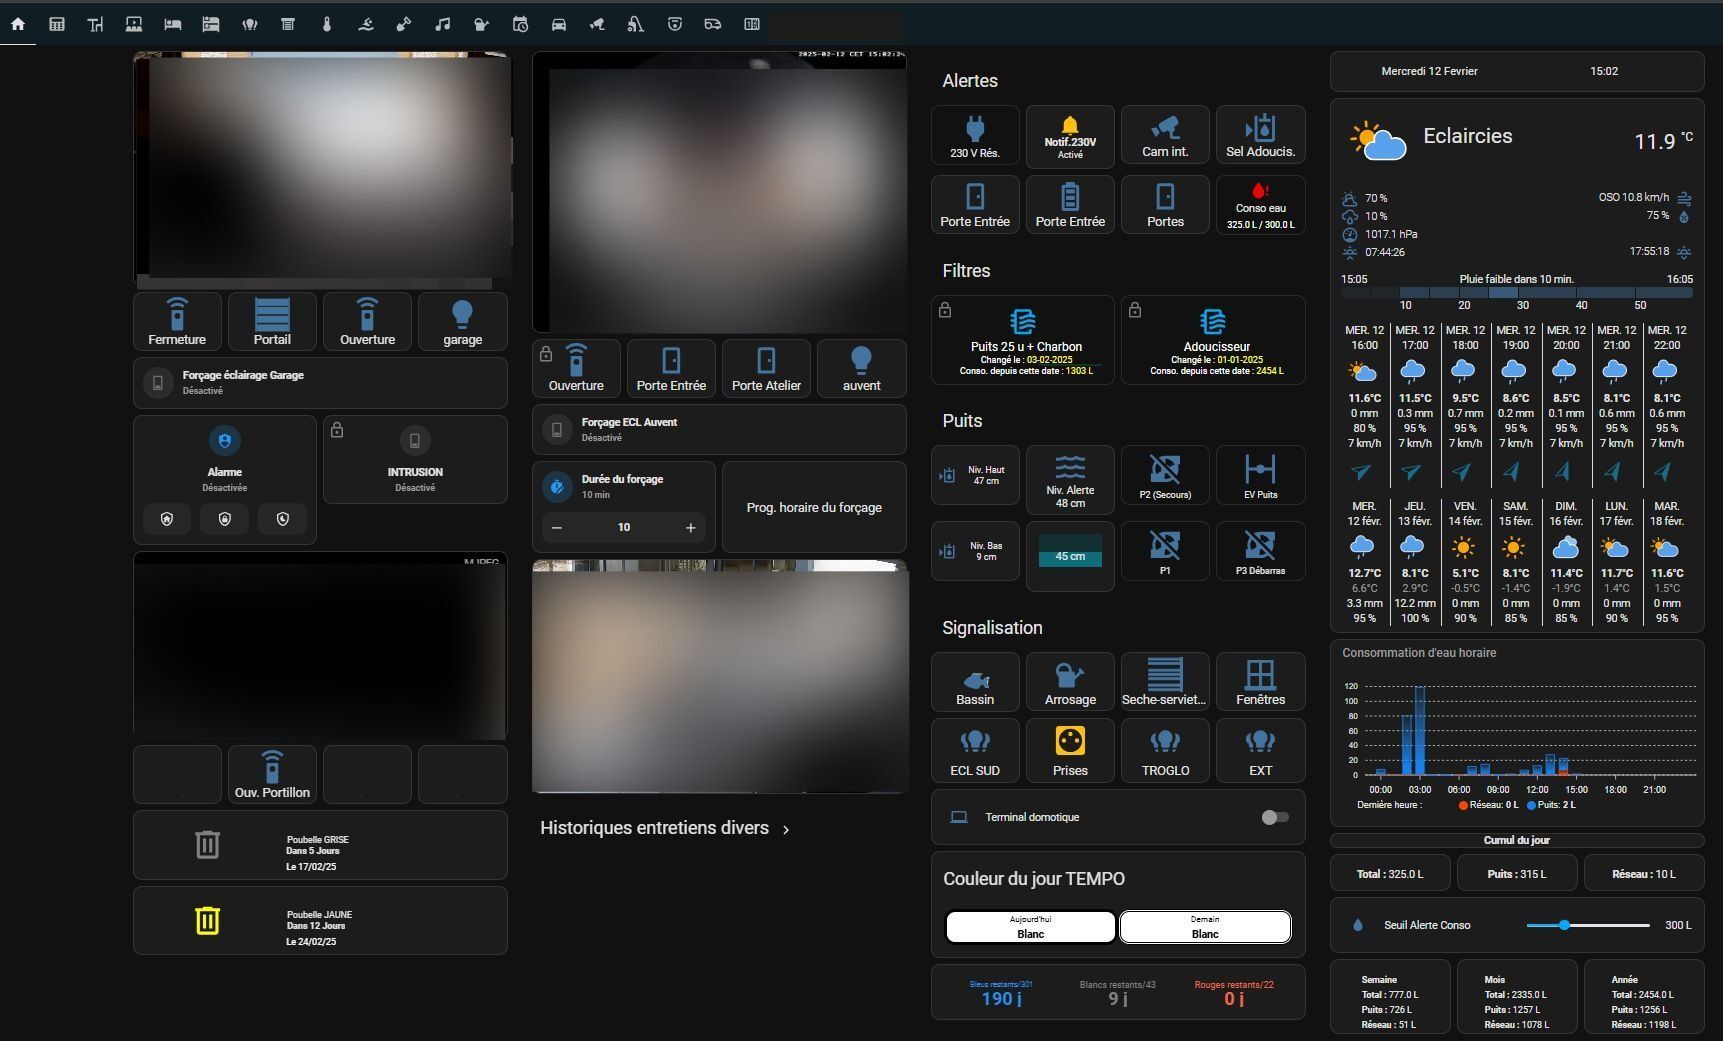This screenshot has width=1723, height=1041.
Task: Open the Poubelle GRISE reminder
Action: [x=320, y=845]
